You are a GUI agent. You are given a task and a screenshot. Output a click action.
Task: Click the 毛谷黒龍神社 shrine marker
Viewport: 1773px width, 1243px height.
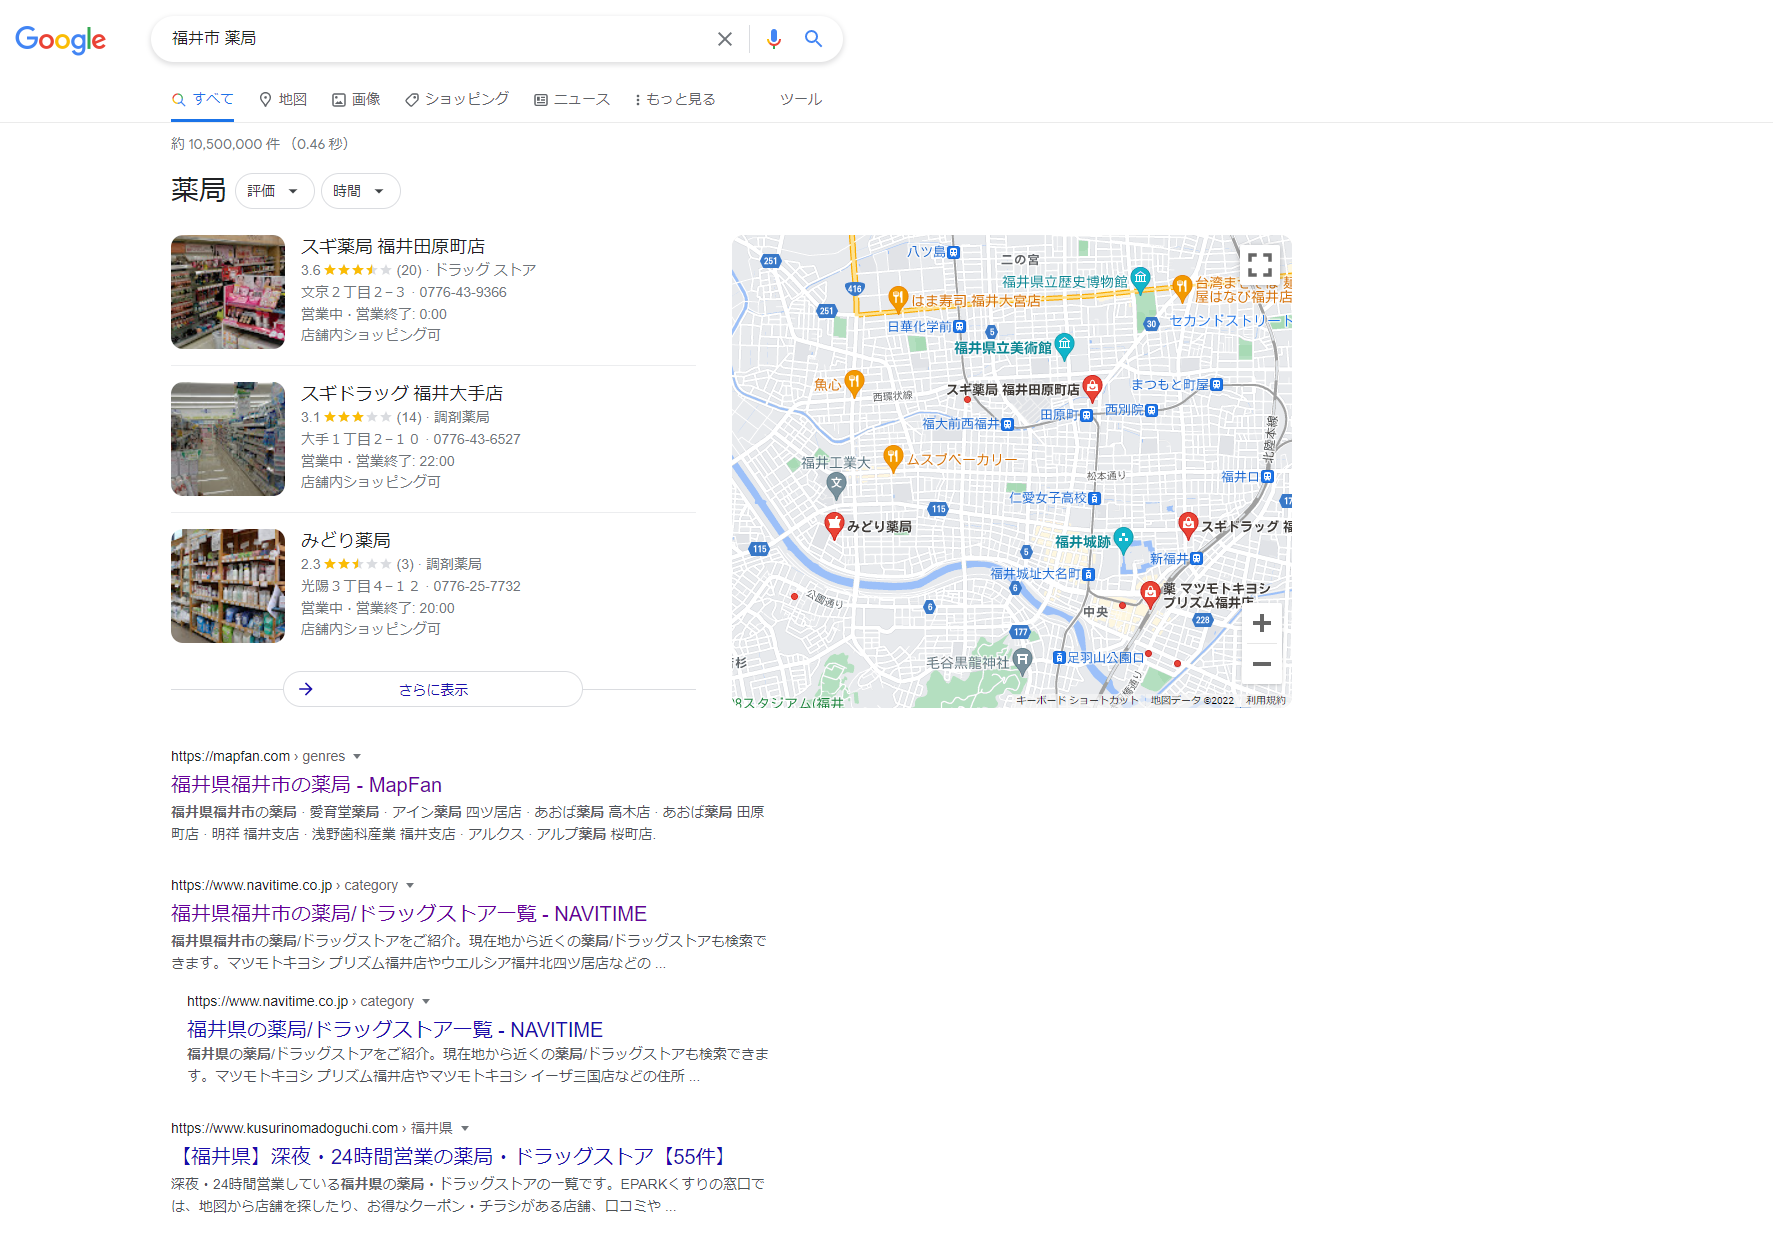tap(1022, 660)
